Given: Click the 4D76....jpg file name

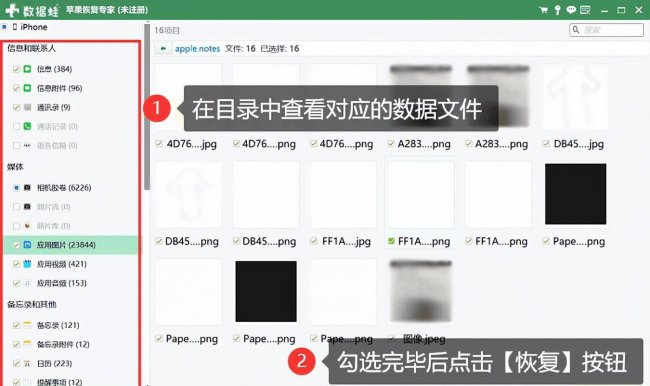Looking at the screenshot, I should pyautogui.click(x=192, y=144).
